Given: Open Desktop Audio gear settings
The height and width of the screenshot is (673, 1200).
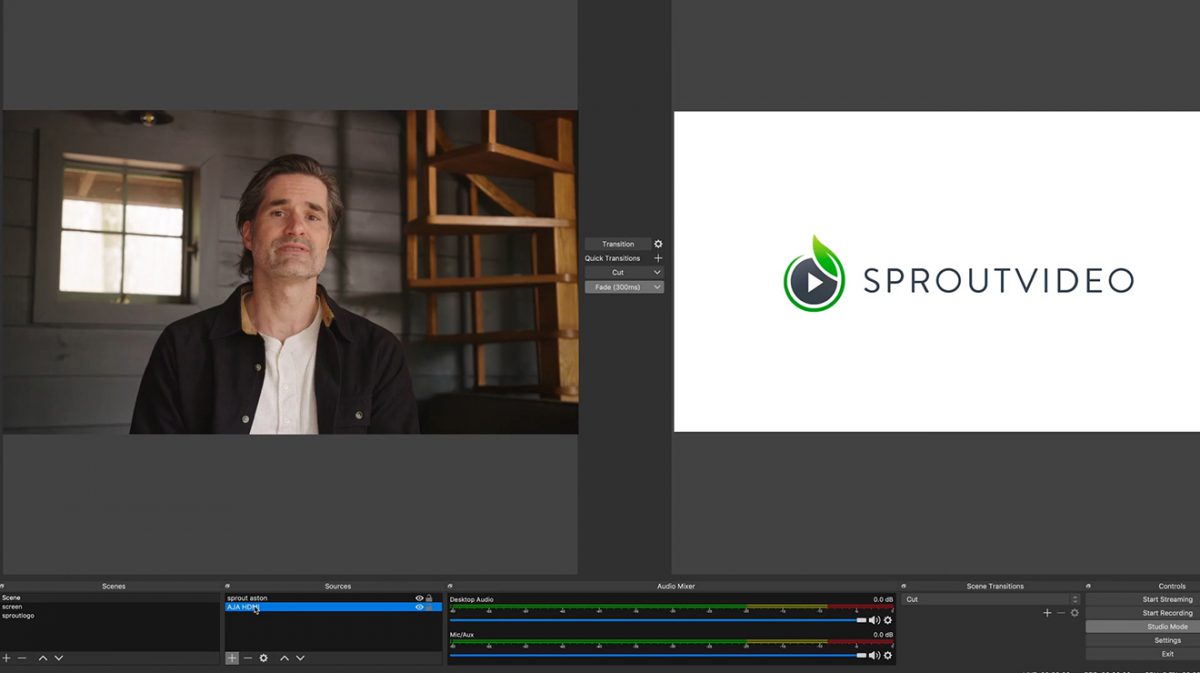Looking at the screenshot, I should (x=887, y=620).
